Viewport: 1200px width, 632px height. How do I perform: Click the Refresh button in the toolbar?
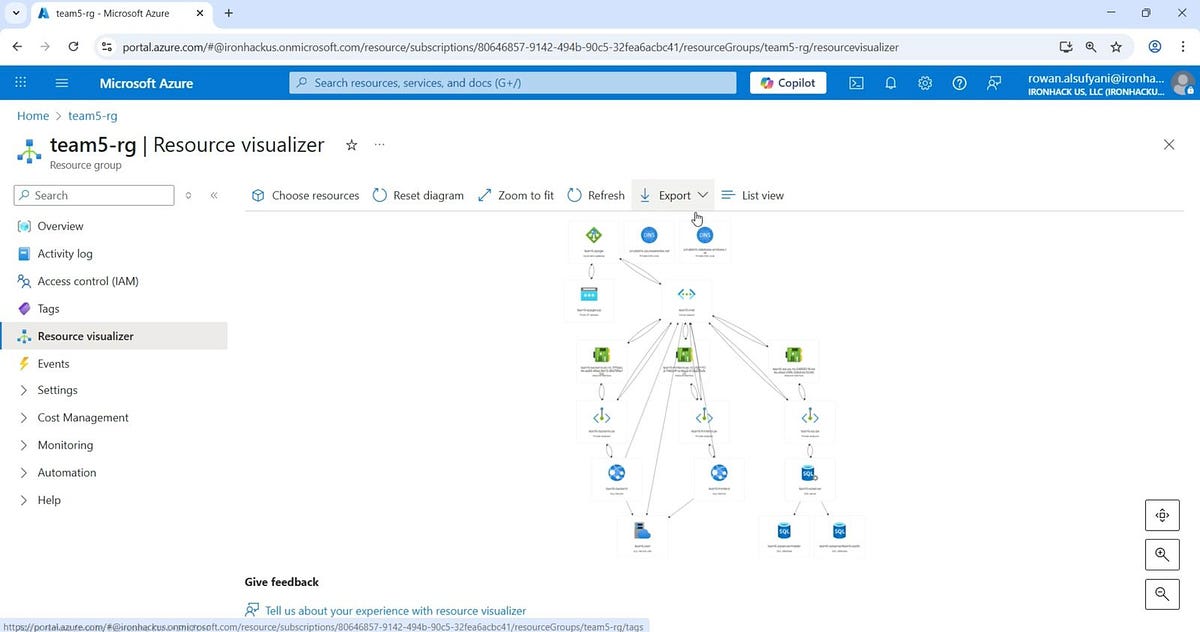pyautogui.click(x=596, y=195)
